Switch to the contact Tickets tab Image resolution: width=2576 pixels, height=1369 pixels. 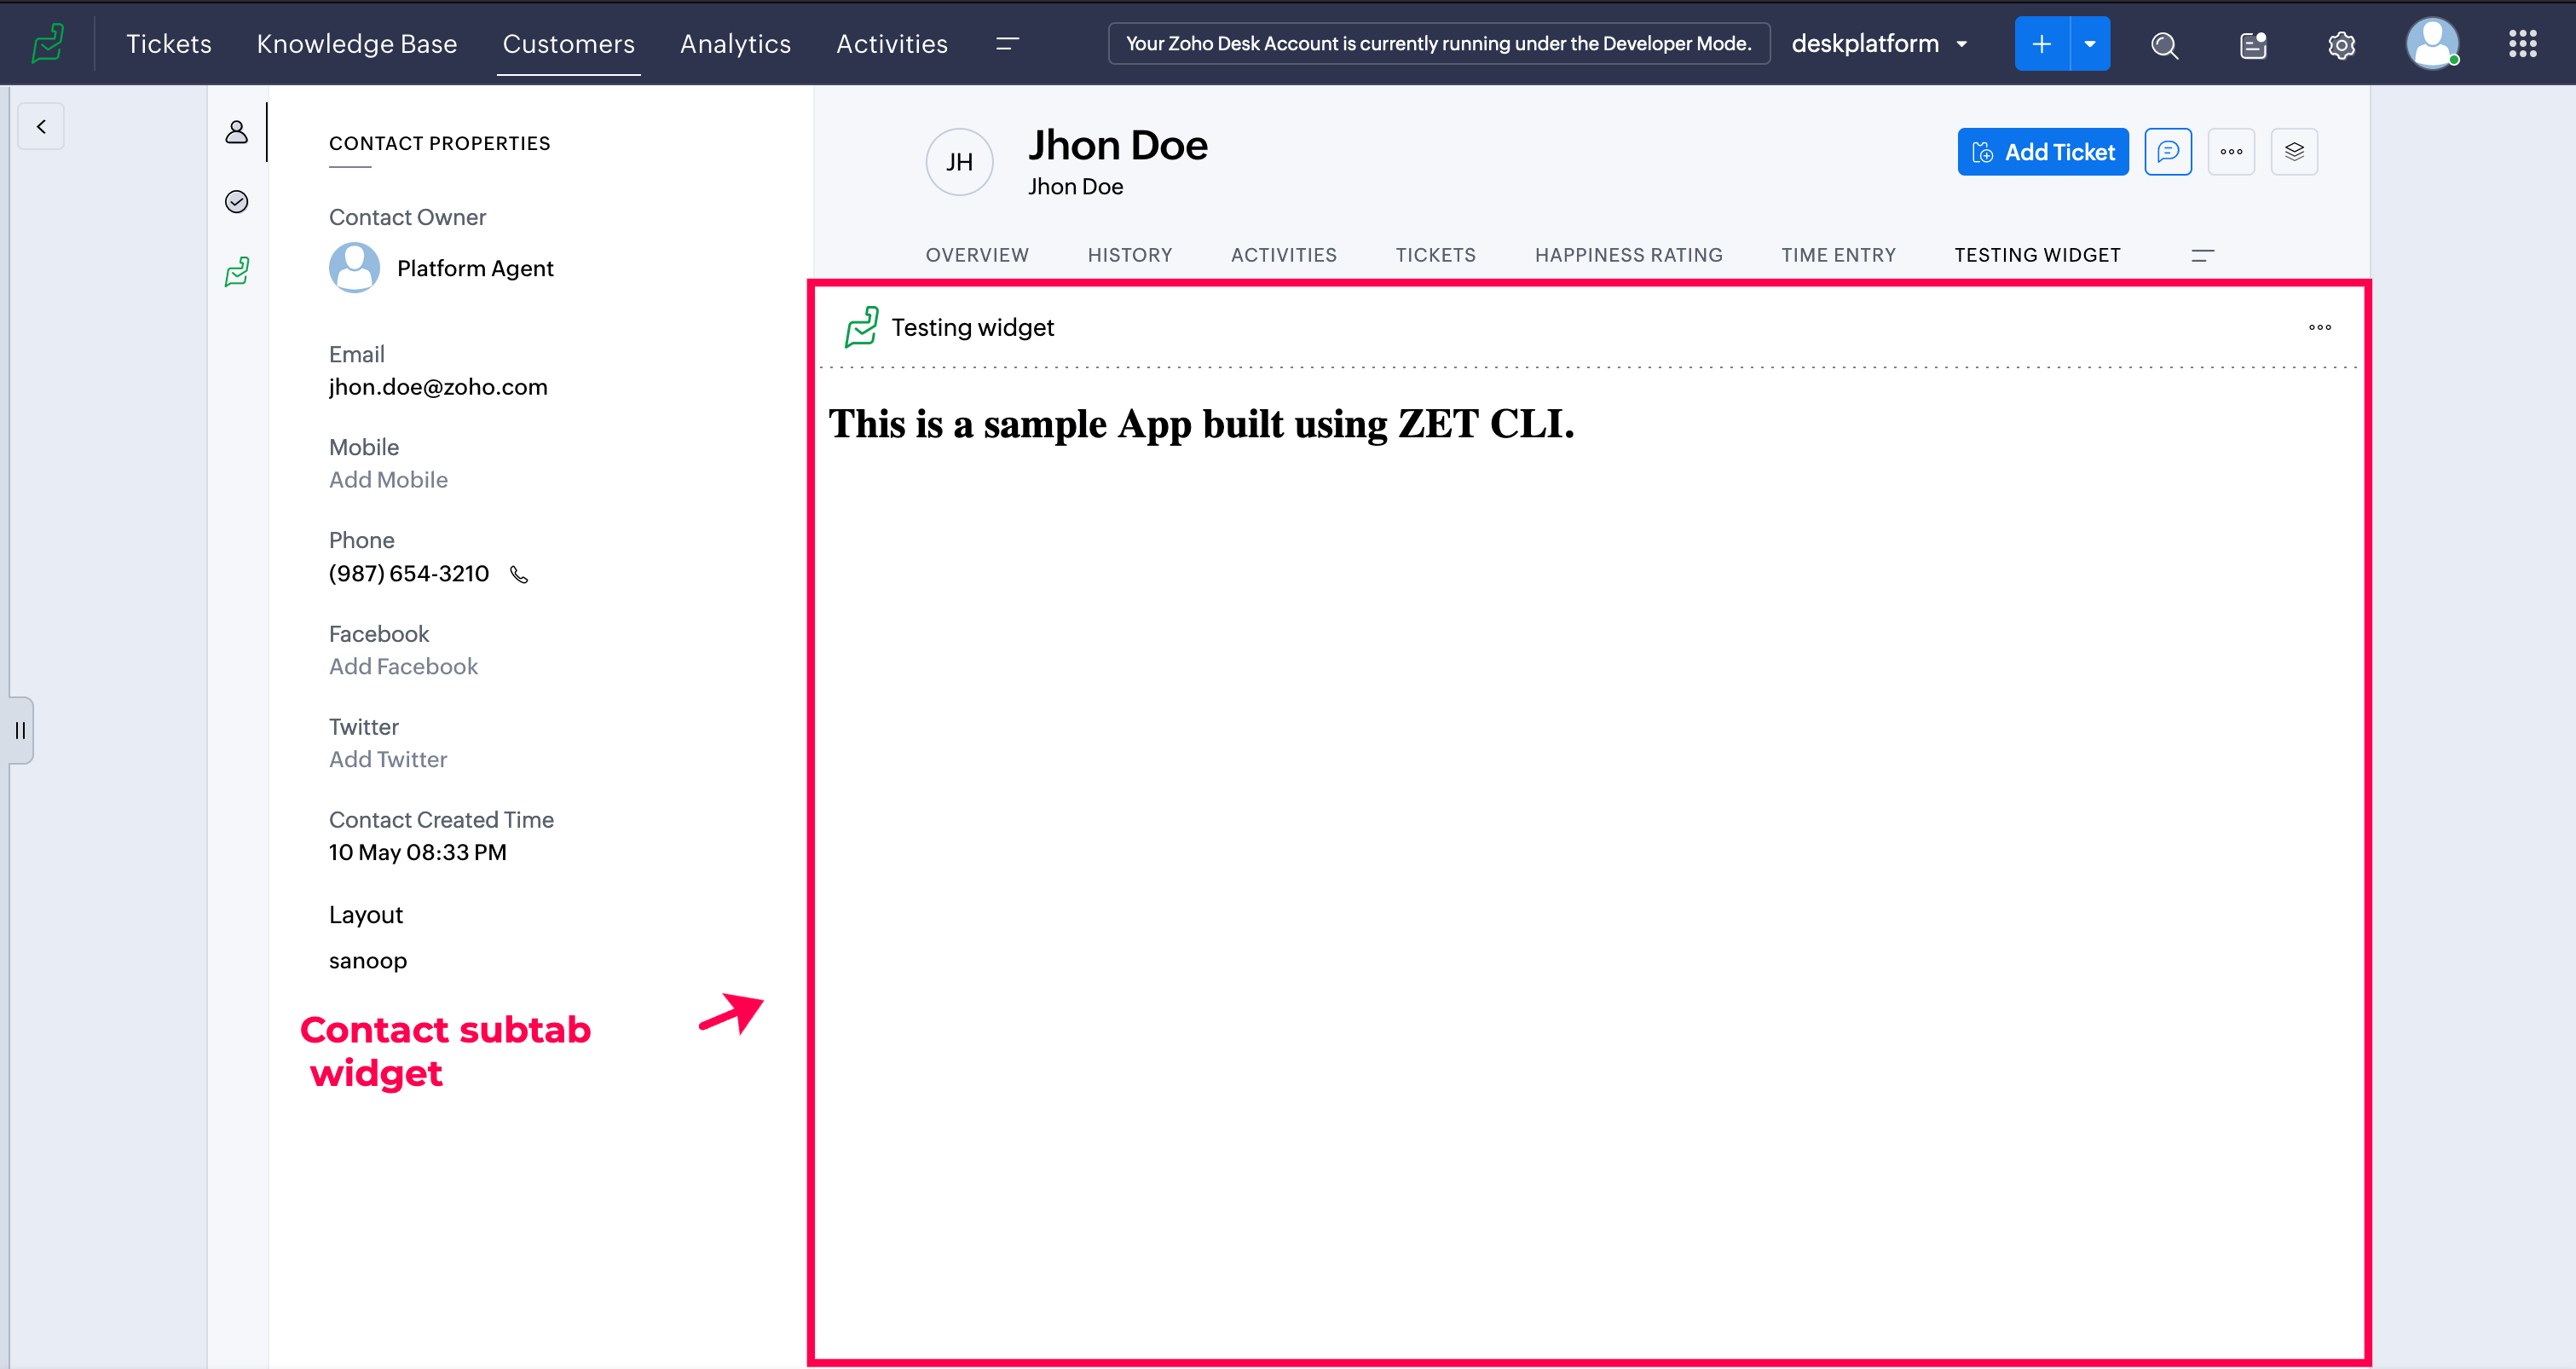pos(1435,255)
